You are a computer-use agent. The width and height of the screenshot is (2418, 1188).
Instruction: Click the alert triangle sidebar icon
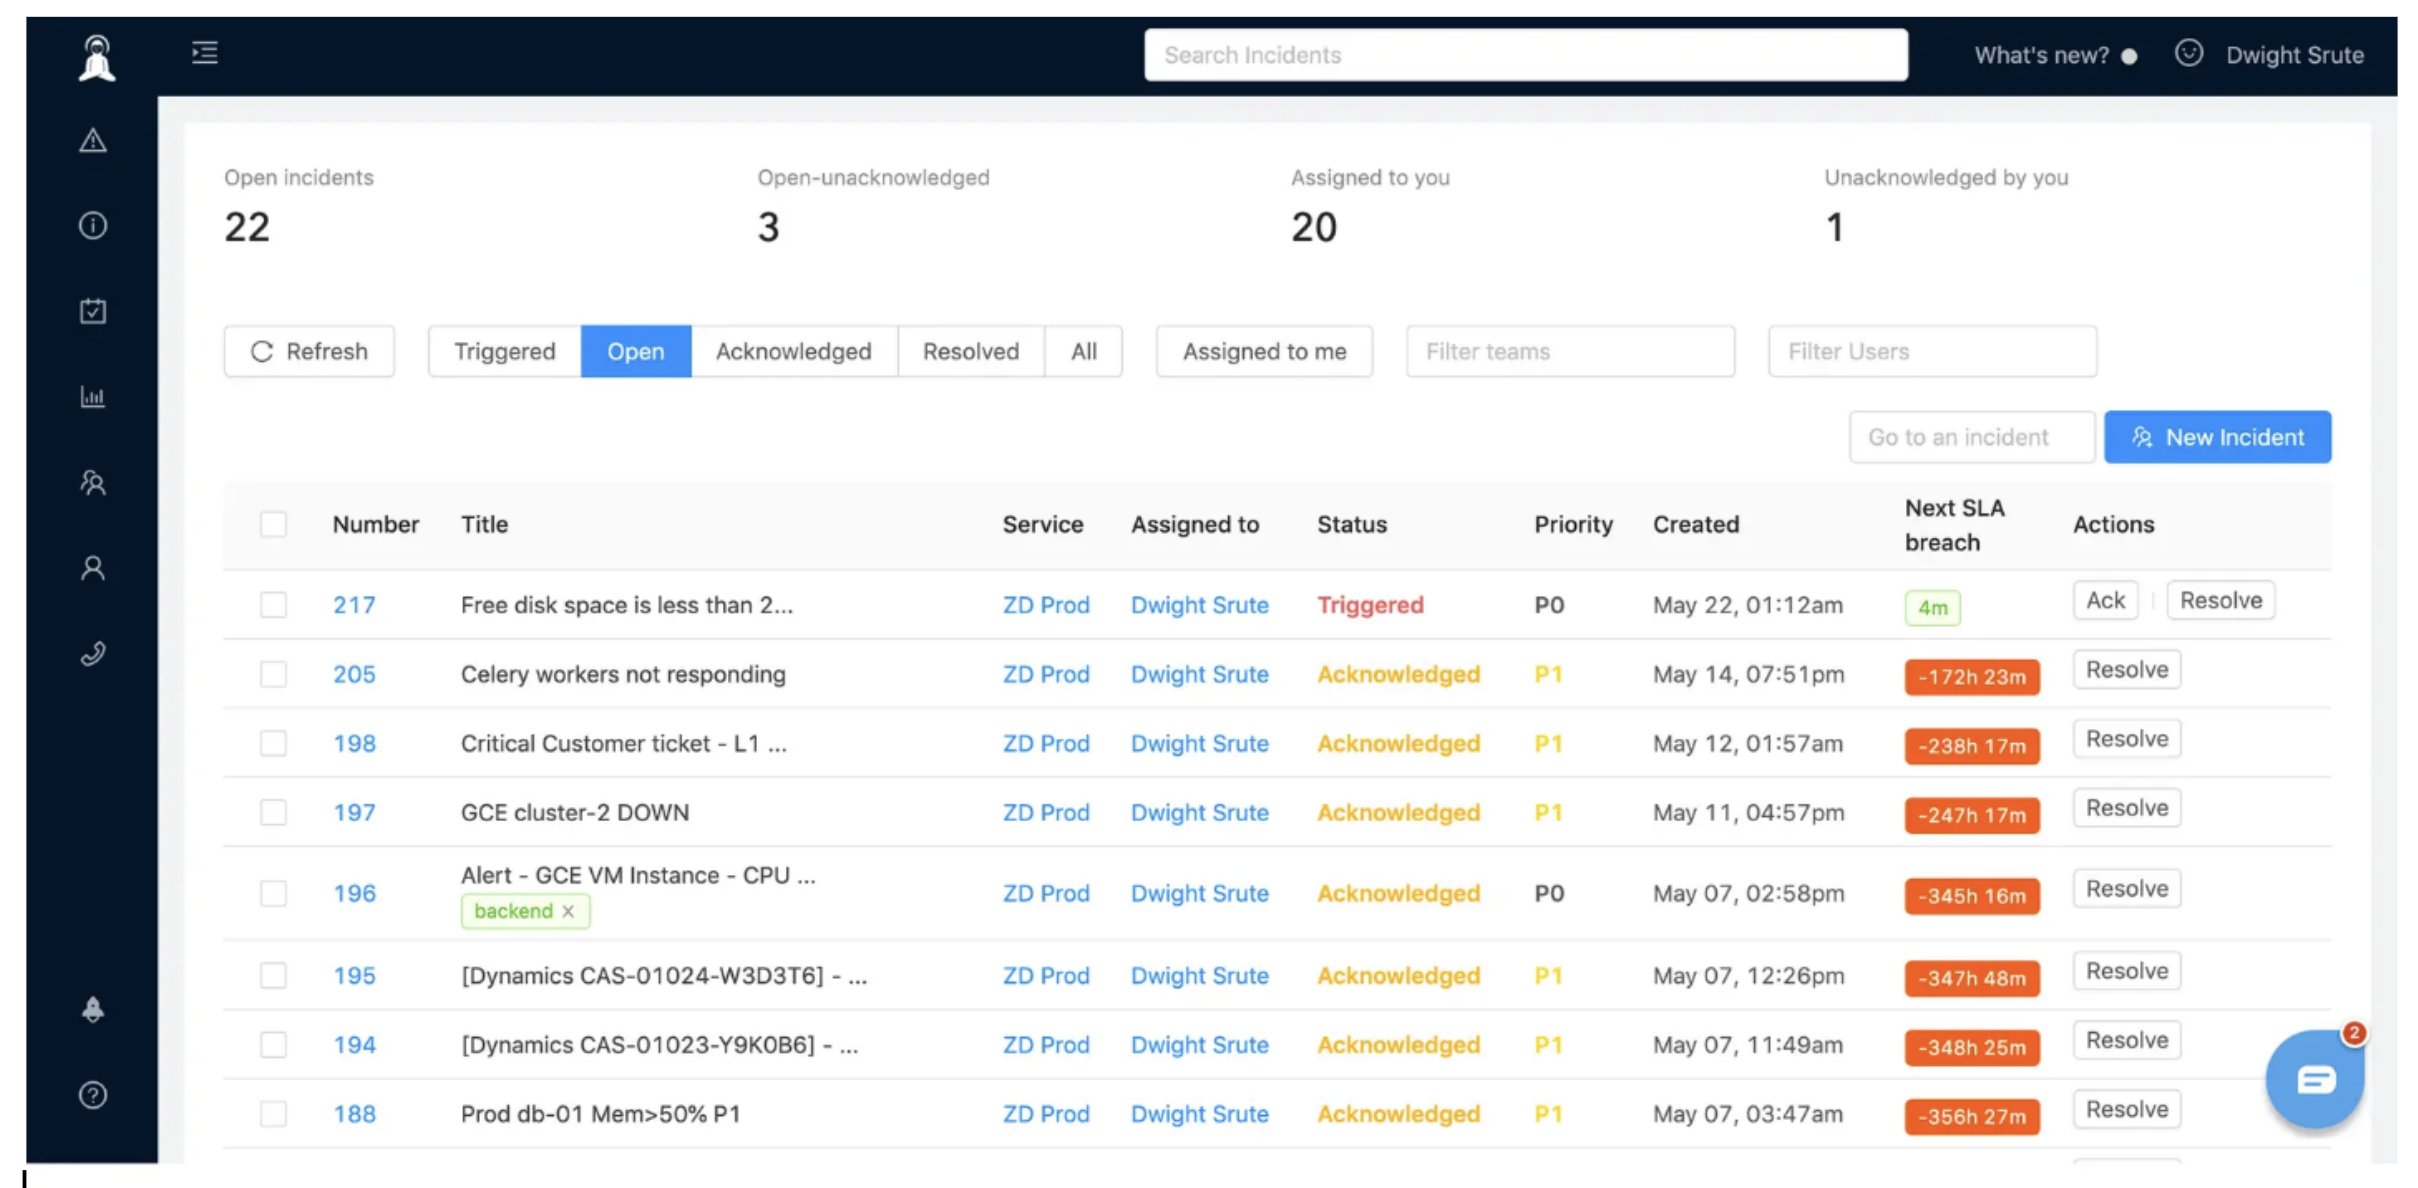(93, 141)
